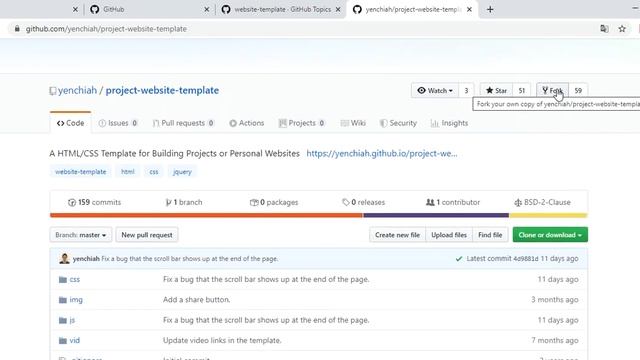Close the yenchiah/project-website-template browser tab

tap(469, 9)
